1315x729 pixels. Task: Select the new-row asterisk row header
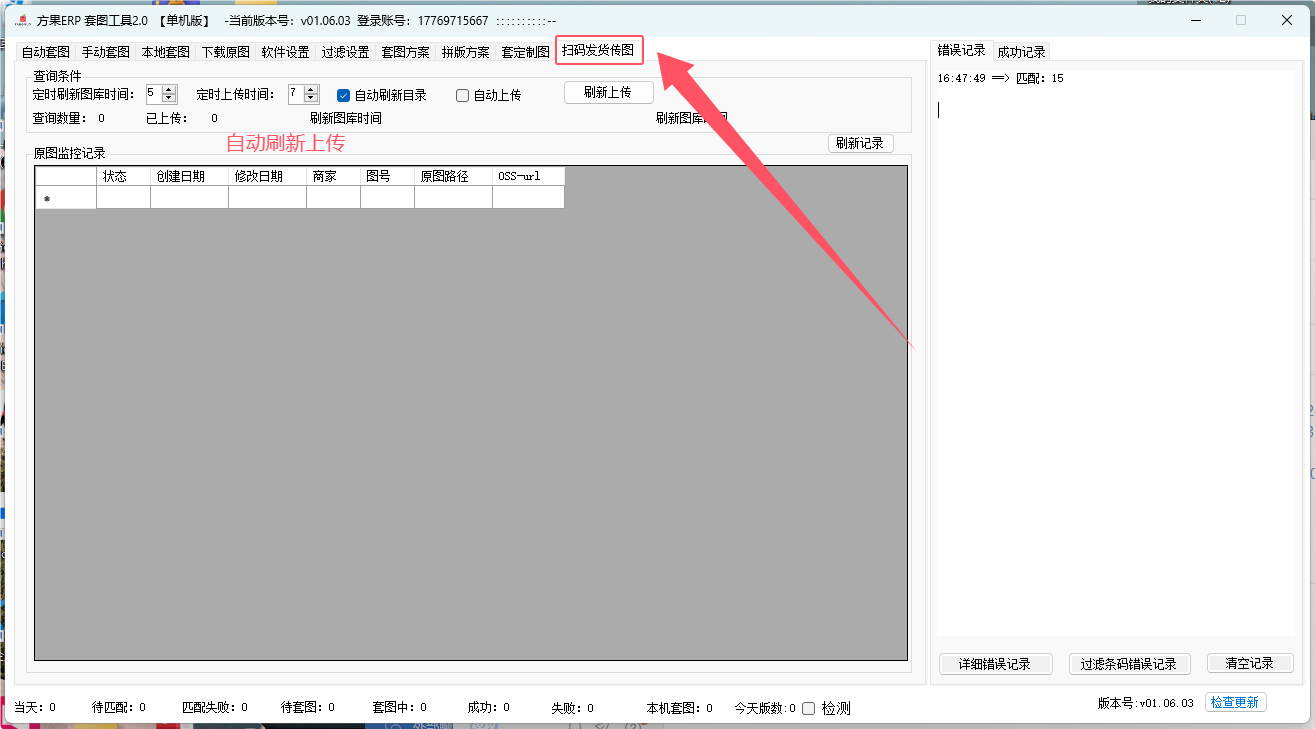click(x=66, y=198)
